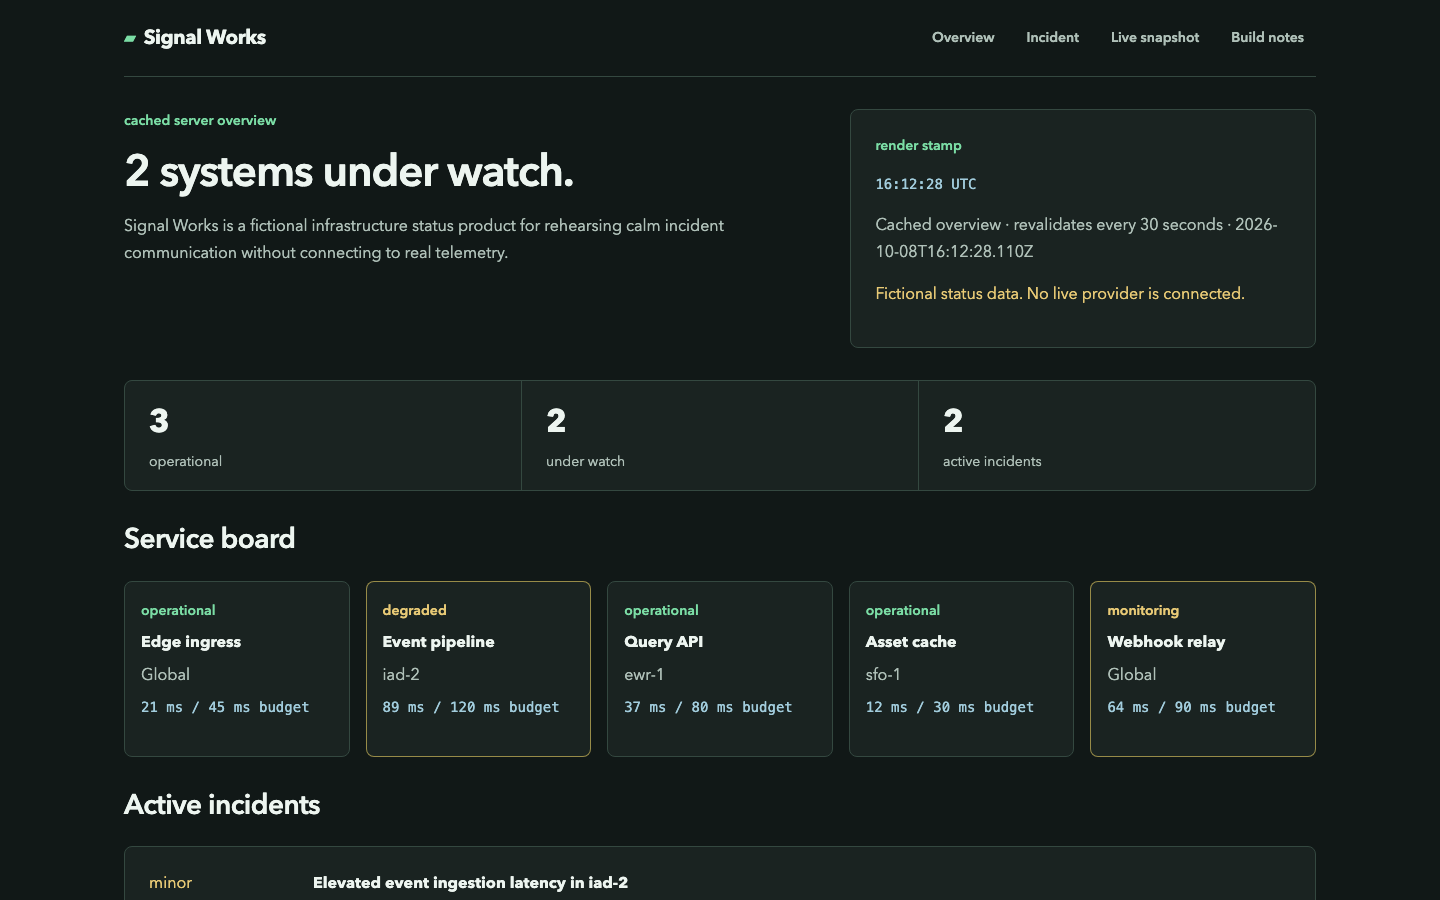Click the 'Active incidents' heading
This screenshot has width=1440, height=900.
(222, 804)
